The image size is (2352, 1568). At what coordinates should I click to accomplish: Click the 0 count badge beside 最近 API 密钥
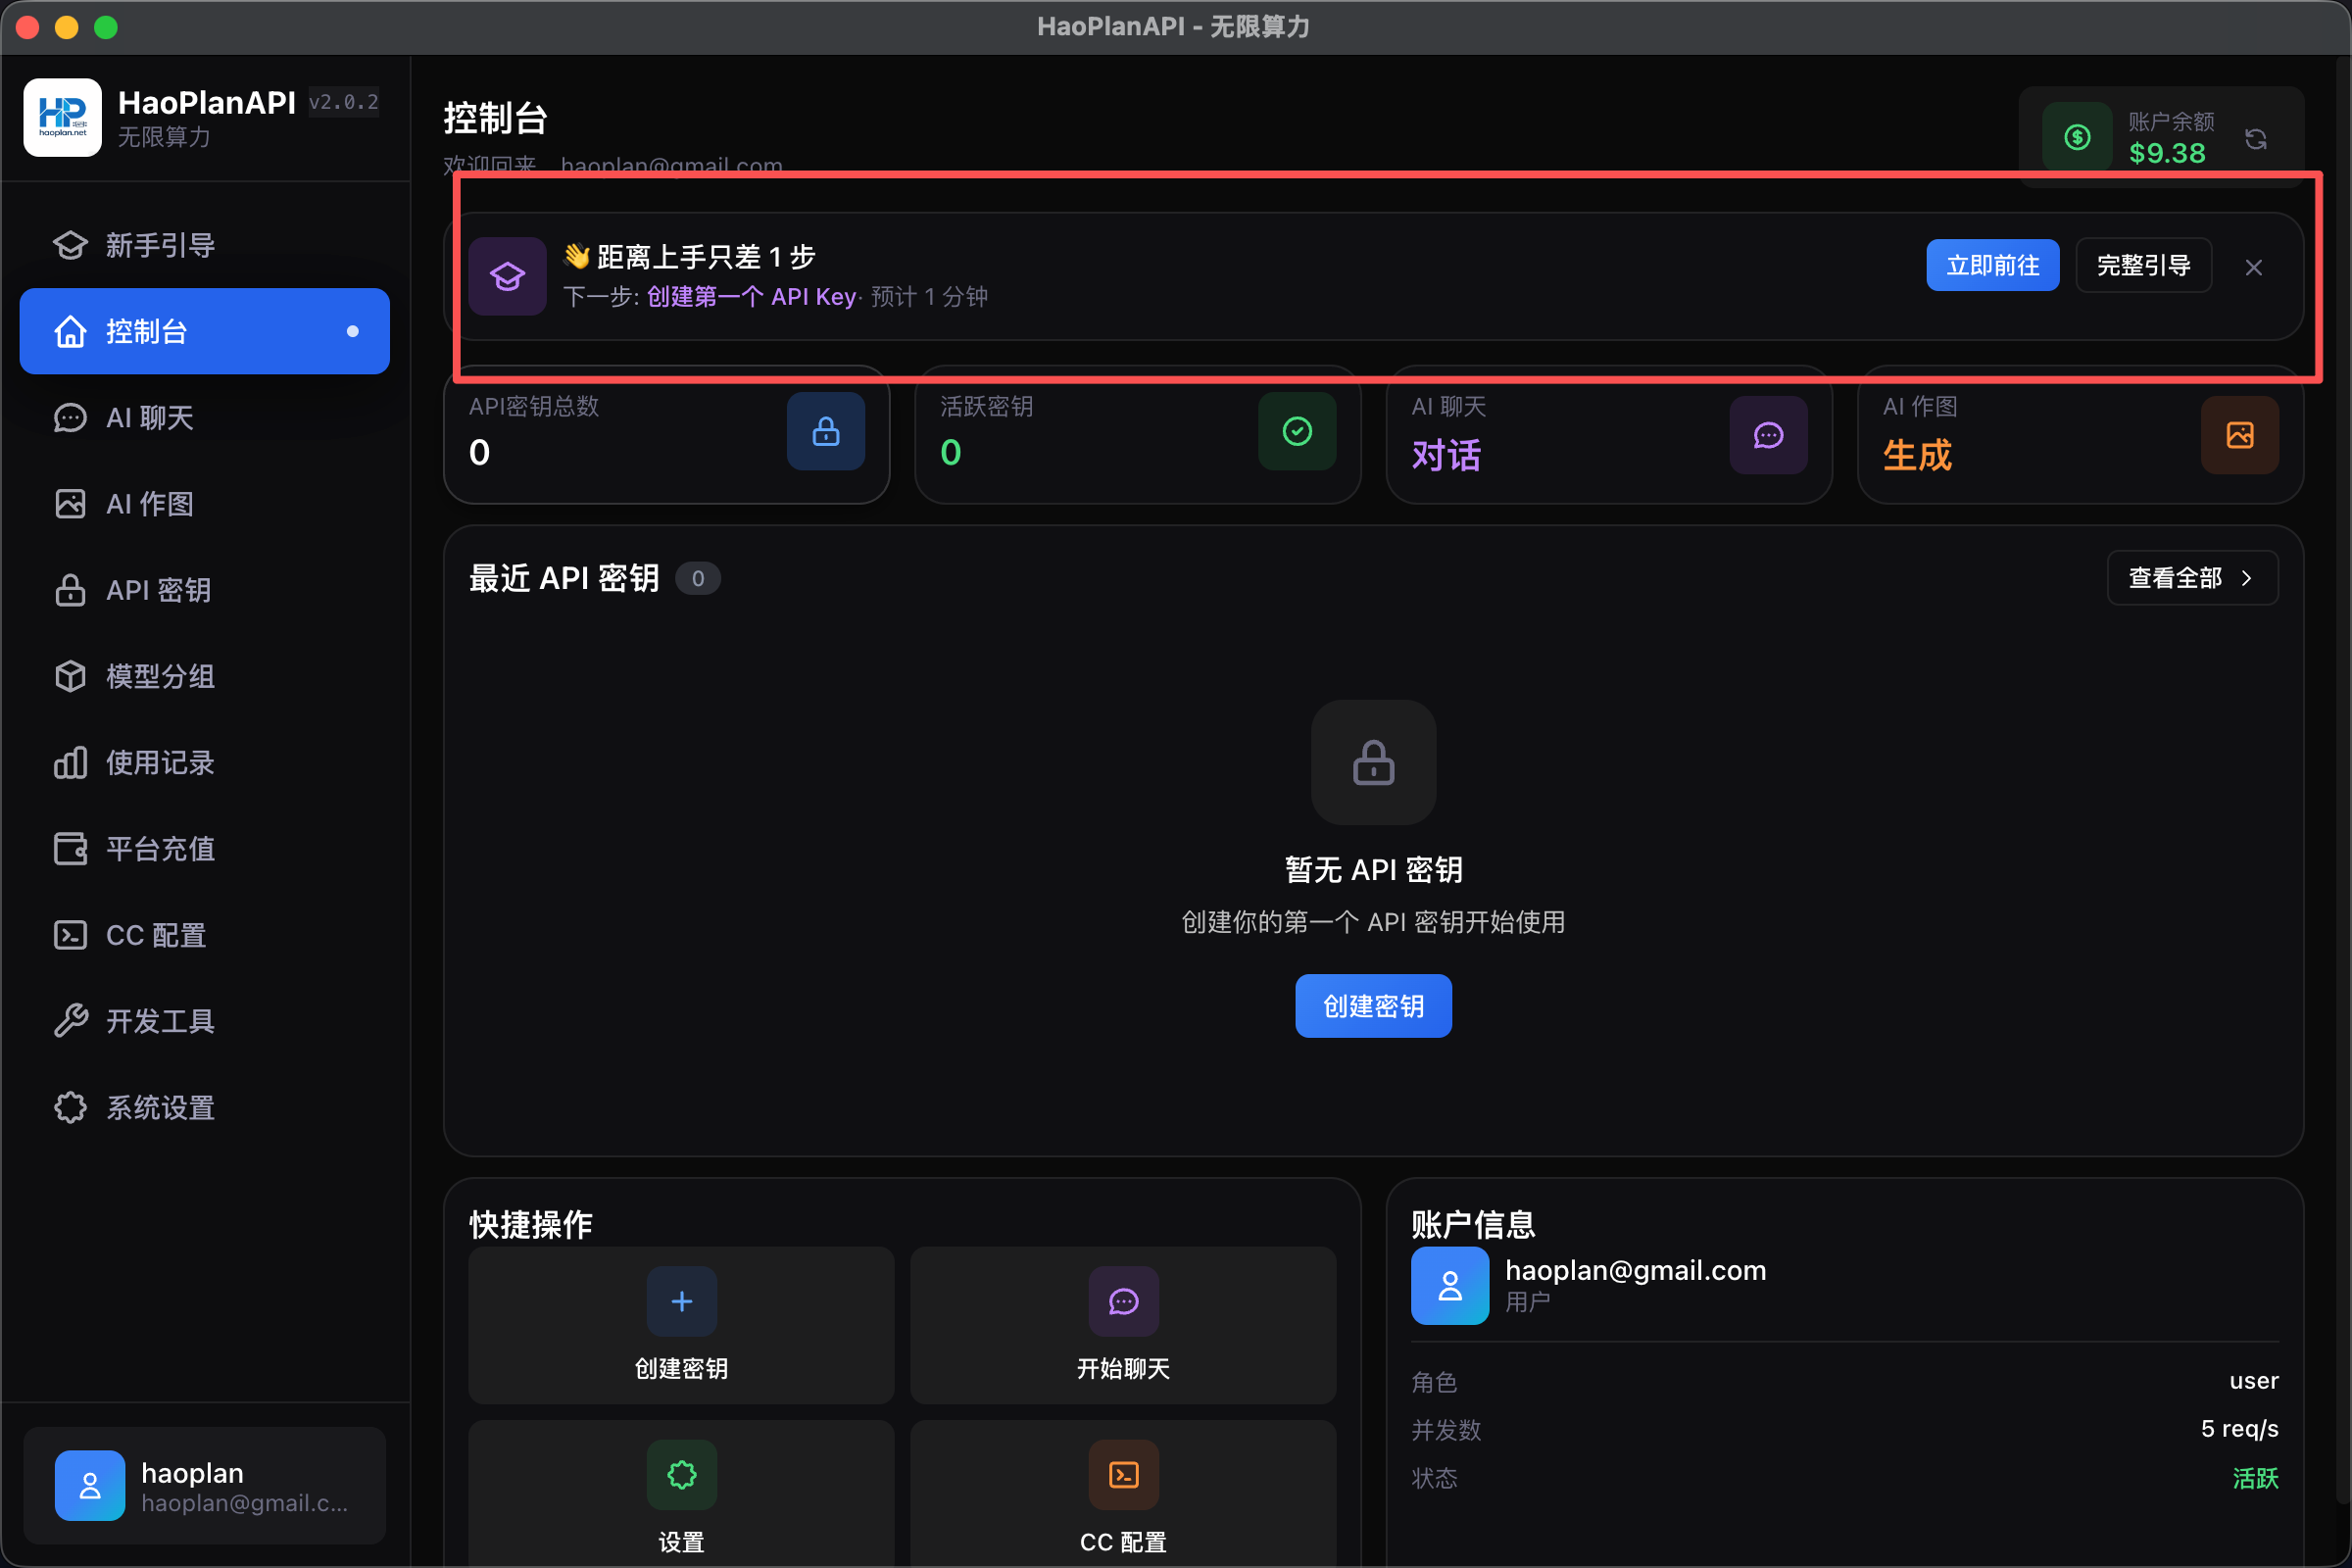tap(697, 578)
